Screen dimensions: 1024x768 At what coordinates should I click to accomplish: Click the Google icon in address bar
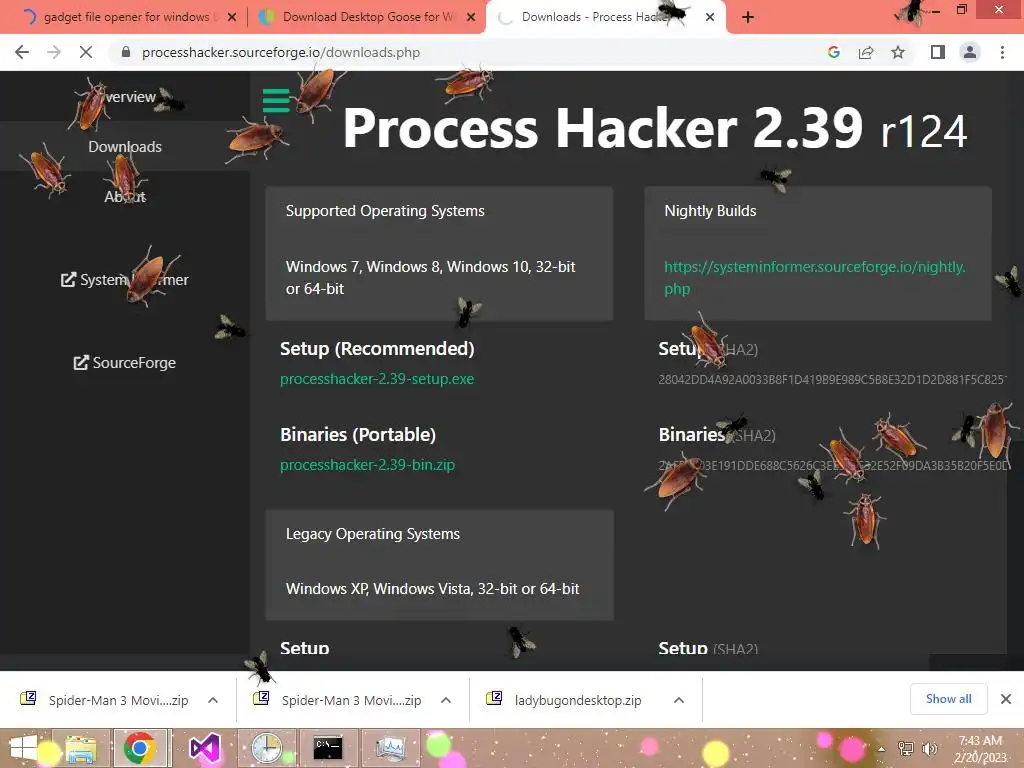click(833, 52)
